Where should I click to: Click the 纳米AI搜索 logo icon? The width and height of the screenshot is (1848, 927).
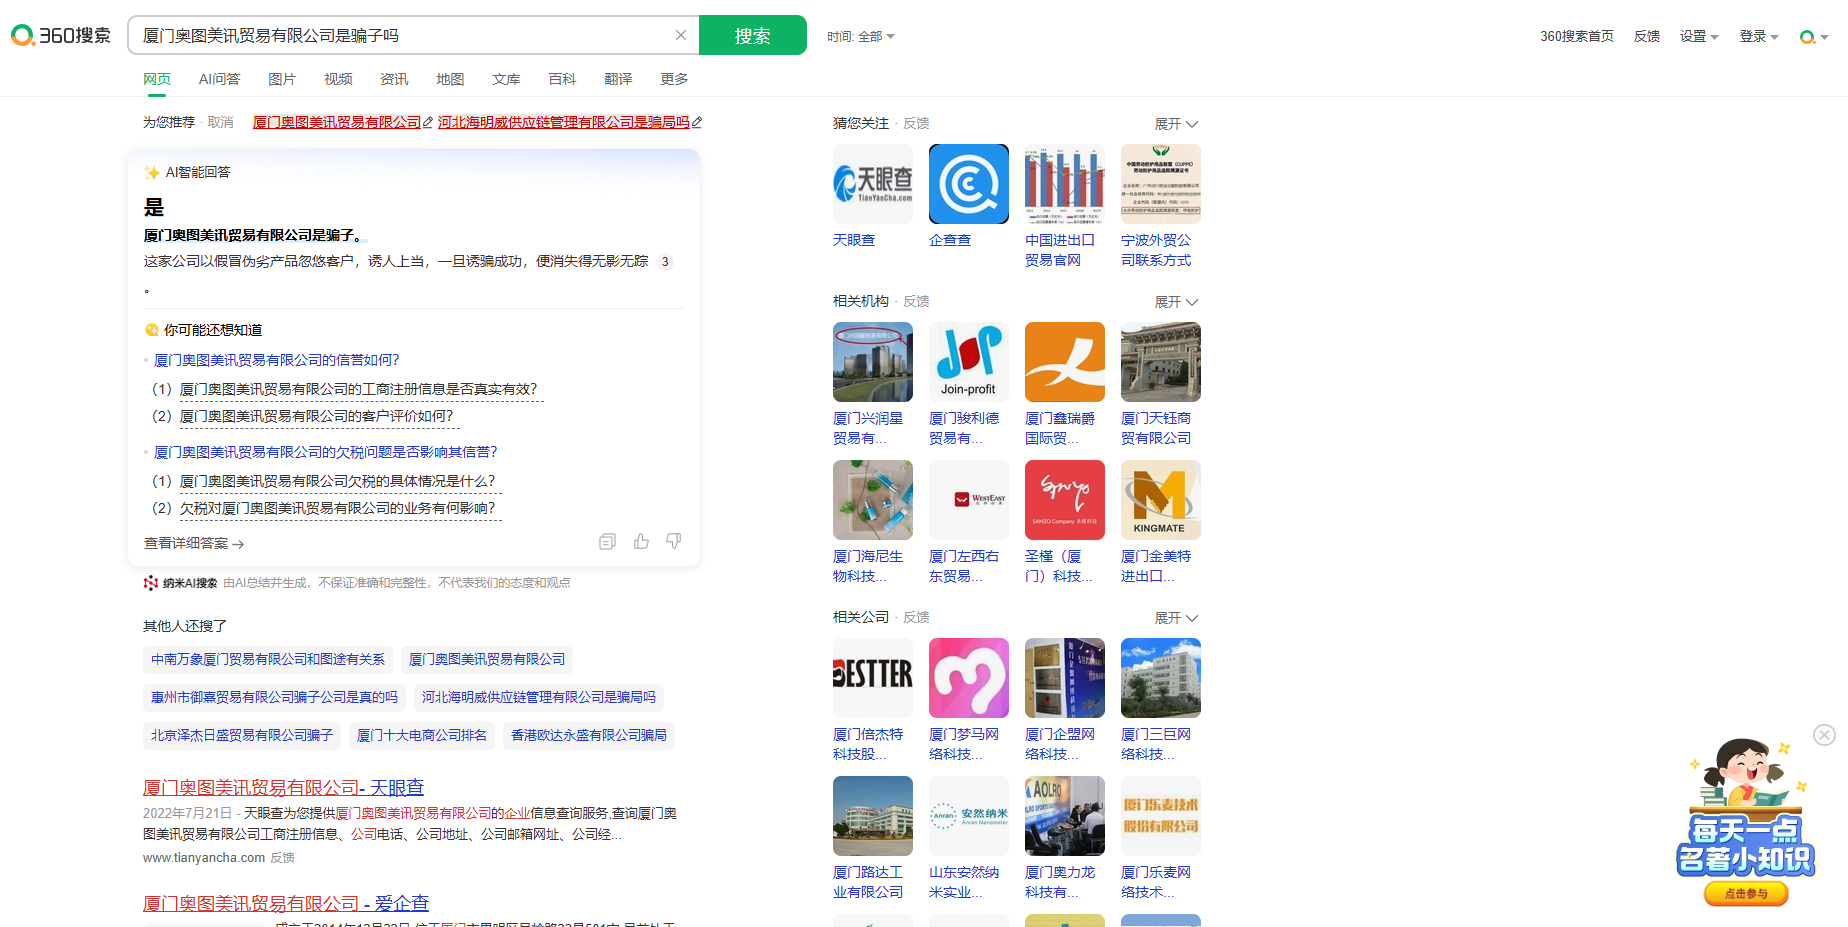click(x=150, y=583)
